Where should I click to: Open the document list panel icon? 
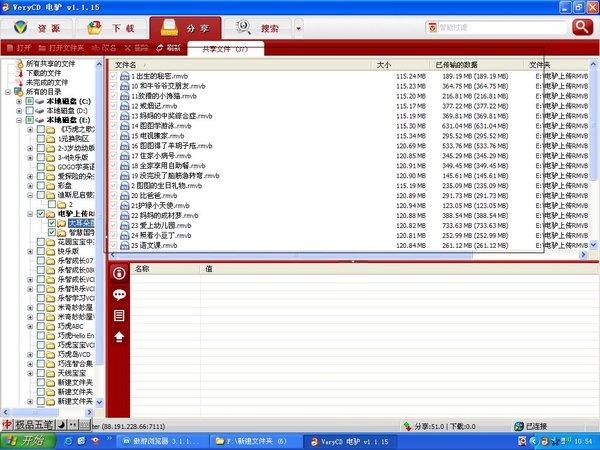coord(119,316)
